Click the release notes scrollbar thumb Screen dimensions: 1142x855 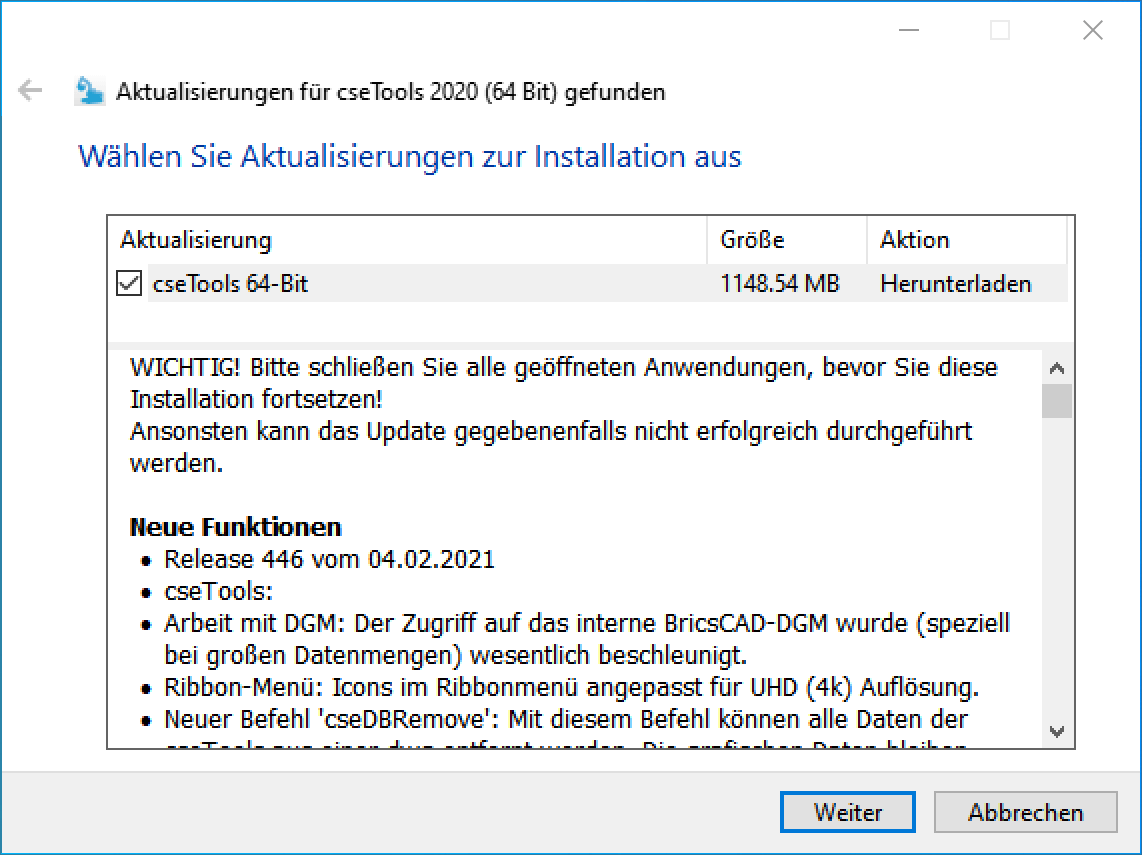[x=1057, y=400]
